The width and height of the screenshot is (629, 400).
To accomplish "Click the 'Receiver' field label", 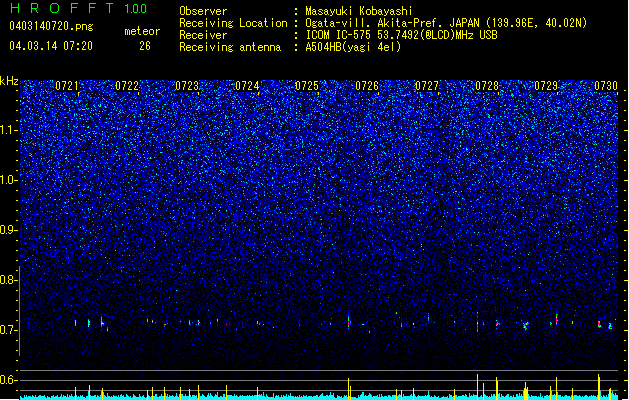I will (203, 35).
